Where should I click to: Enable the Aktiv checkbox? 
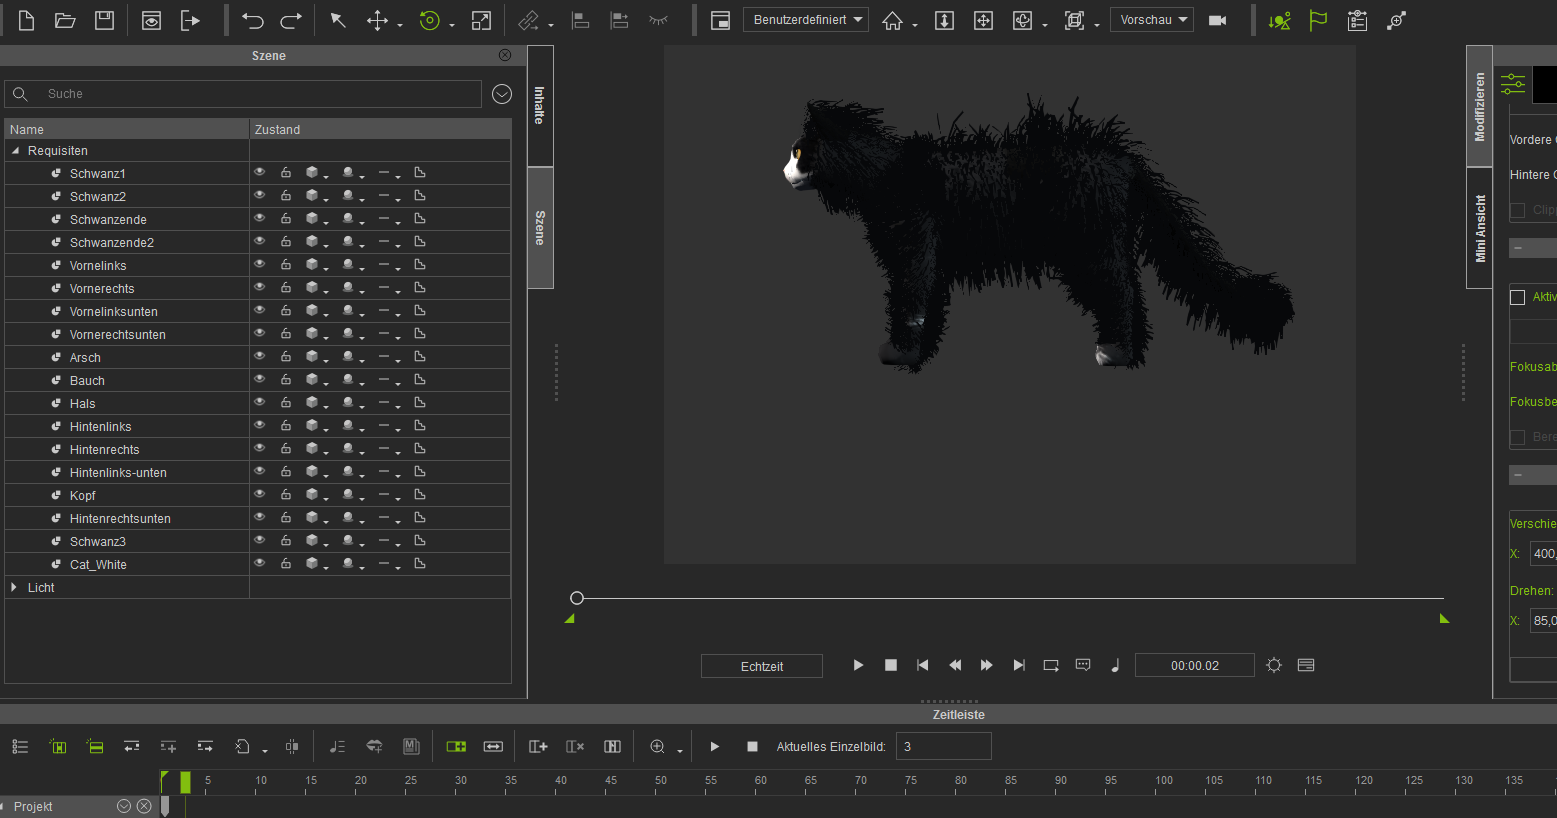1517,297
